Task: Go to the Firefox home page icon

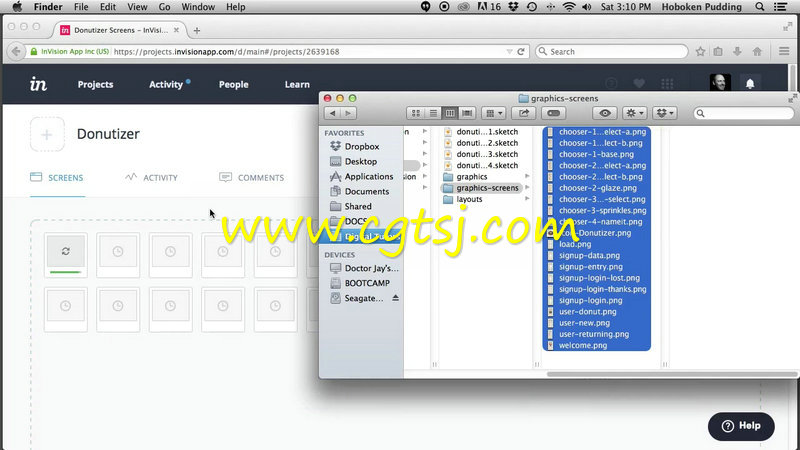Action: coord(757,52)
